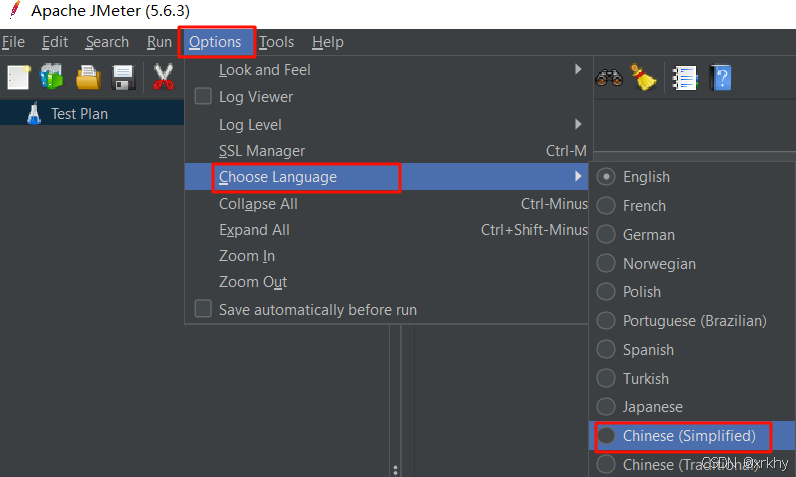Toggle the Log Viewer checkbox
The width and height of the screenshot is (796, 477).
pyautogui.click(x=203, y=96)
